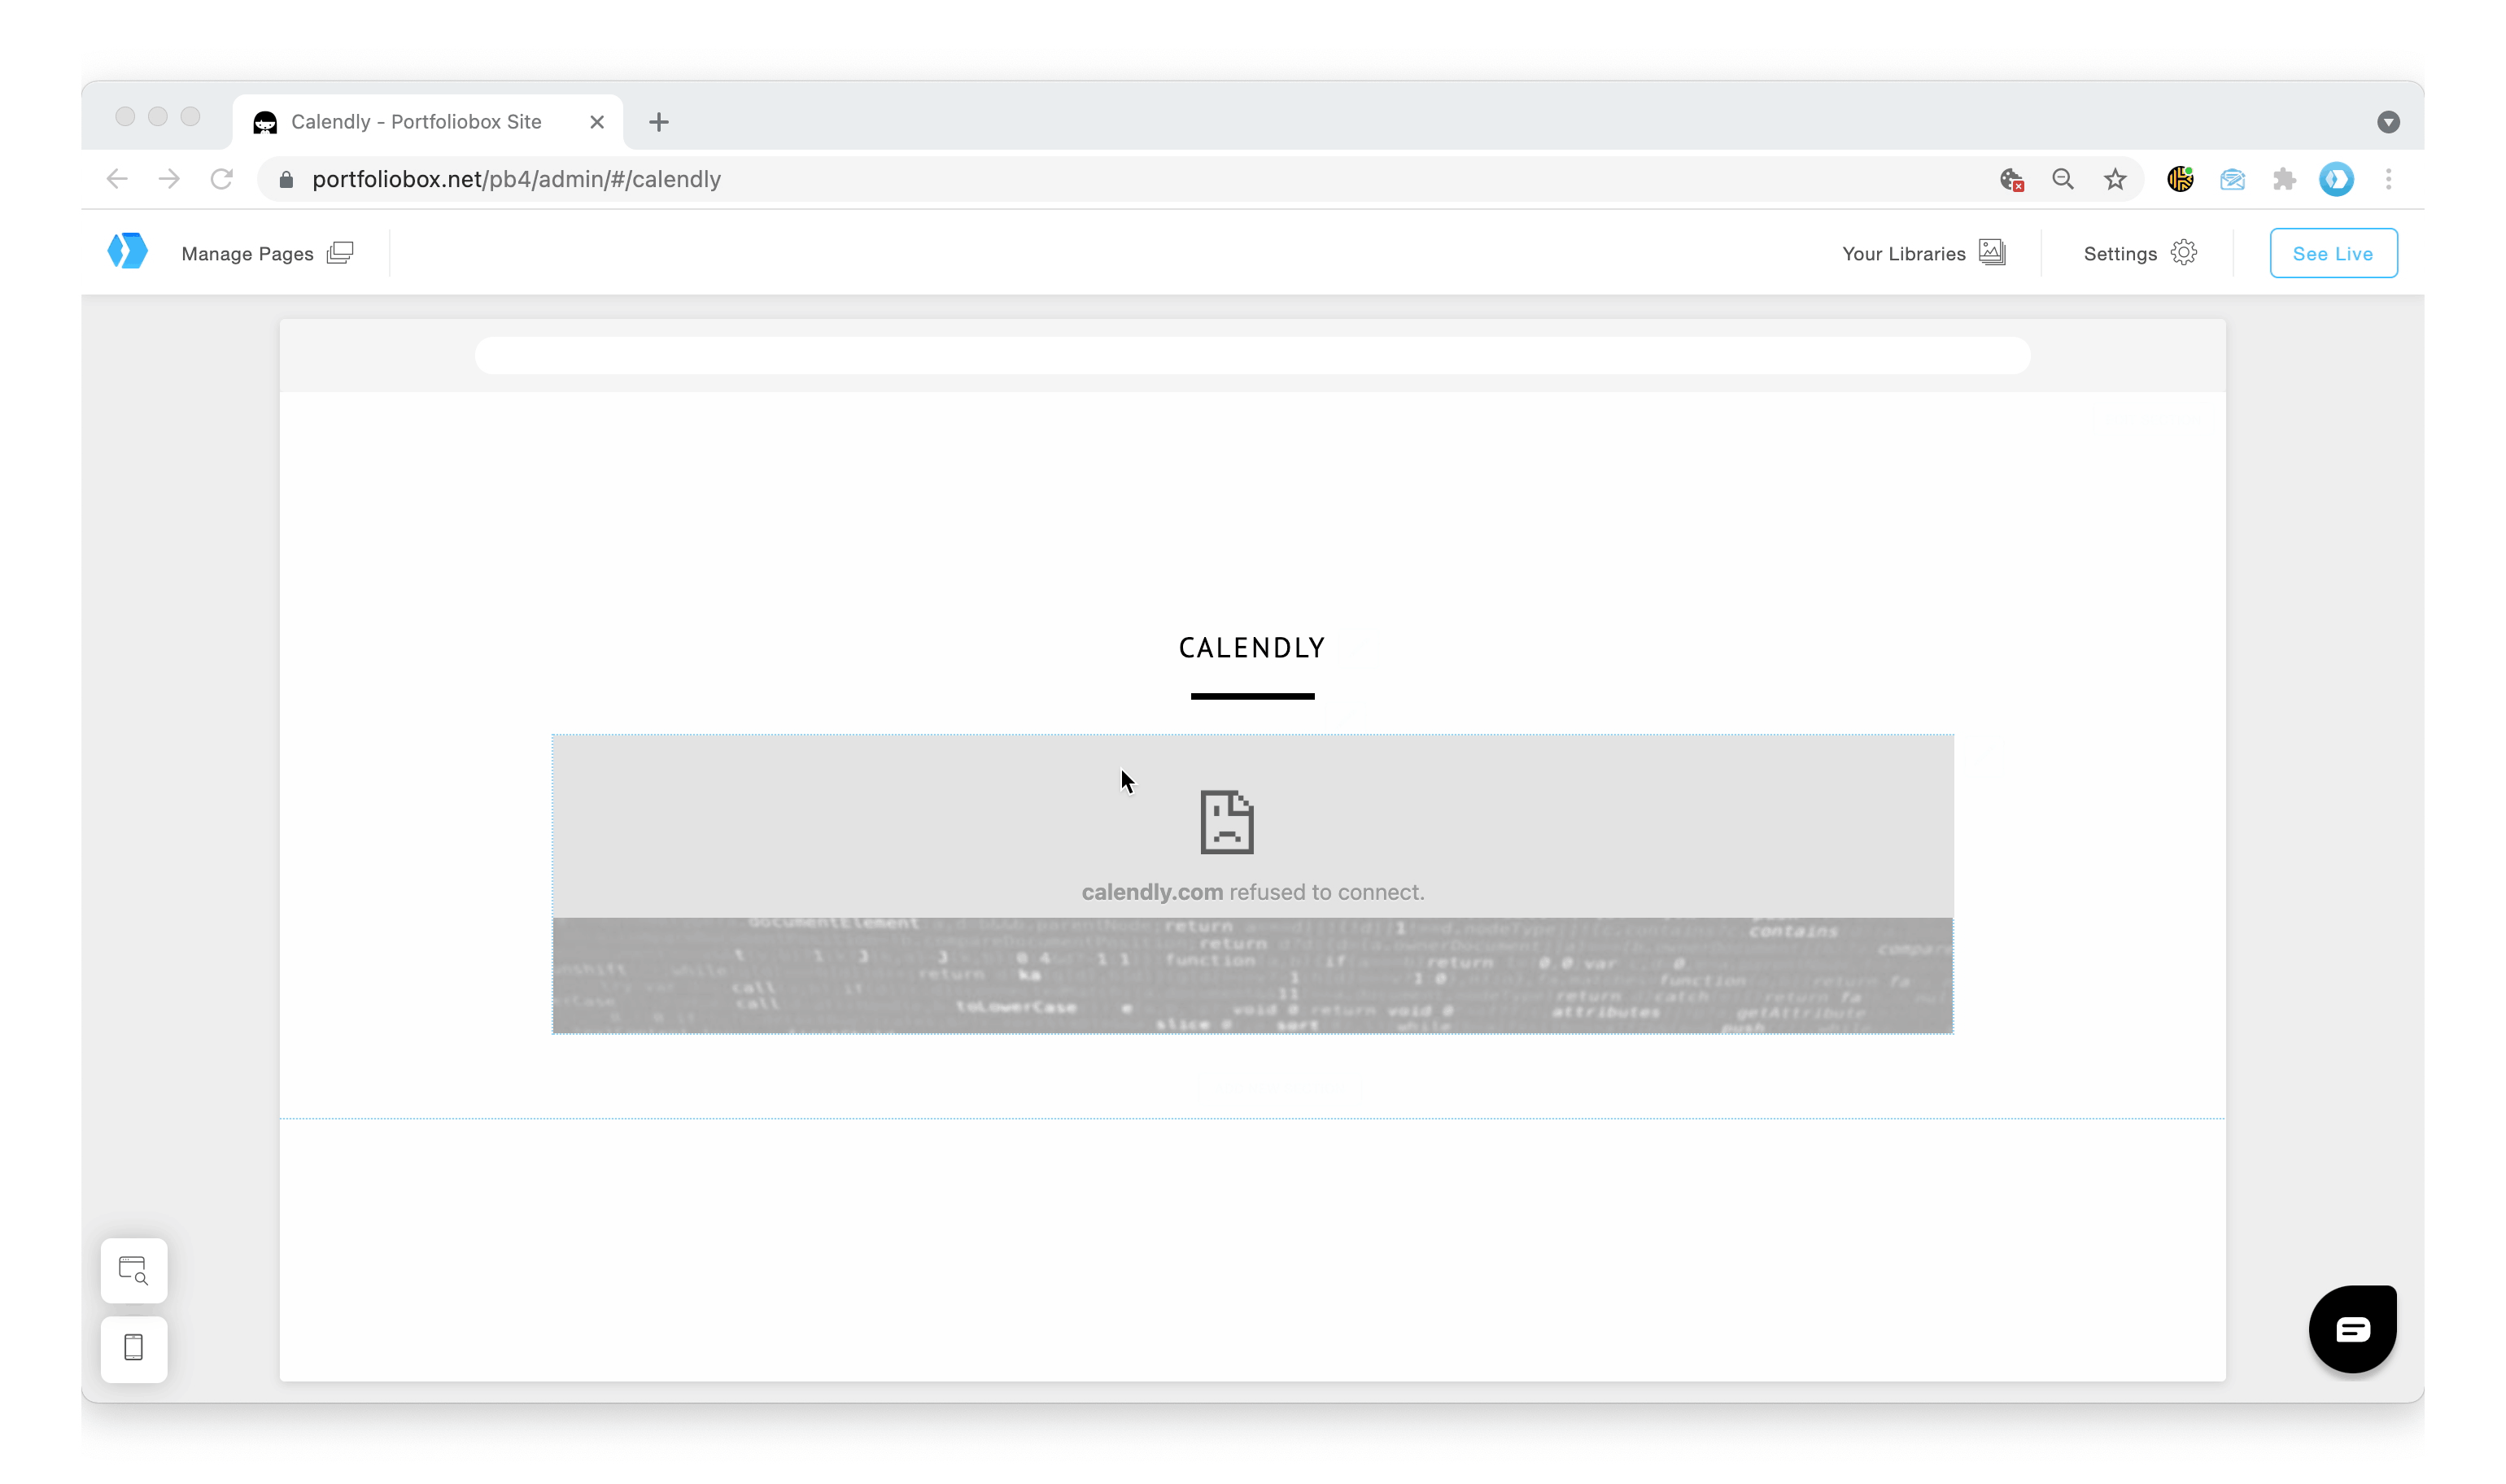The width and height of the screenshot is (2506, 1484).
Task: Open the cookie blocker extension
Action: click(2012, 179)
